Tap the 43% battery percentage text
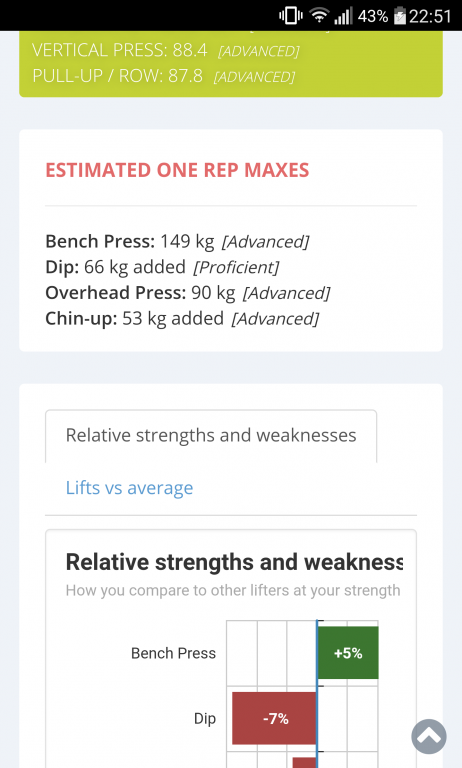Screen dimensions: 462x768 coord(373,16)
